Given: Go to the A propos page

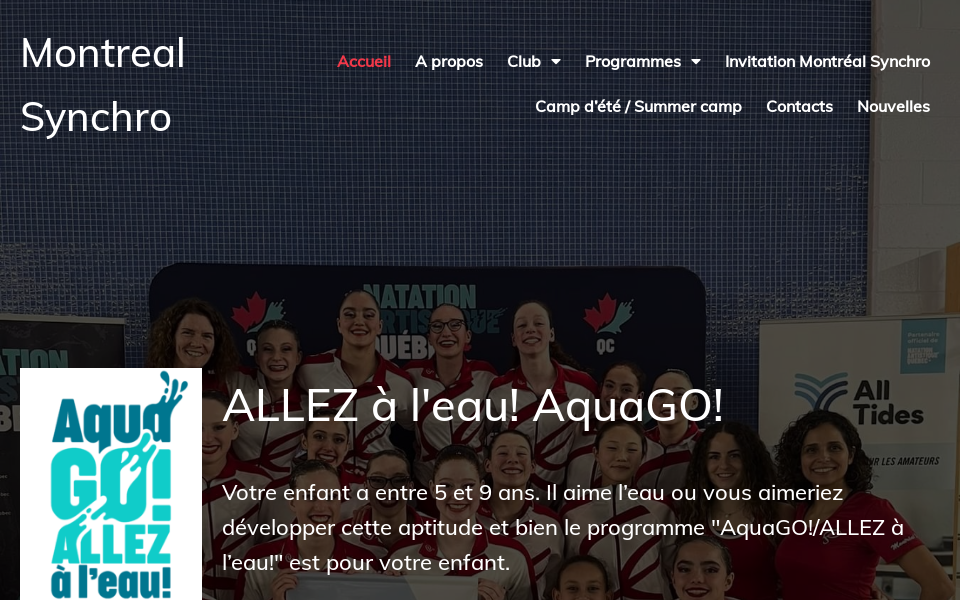Looking at the screenshot, I should coord(449,61).
